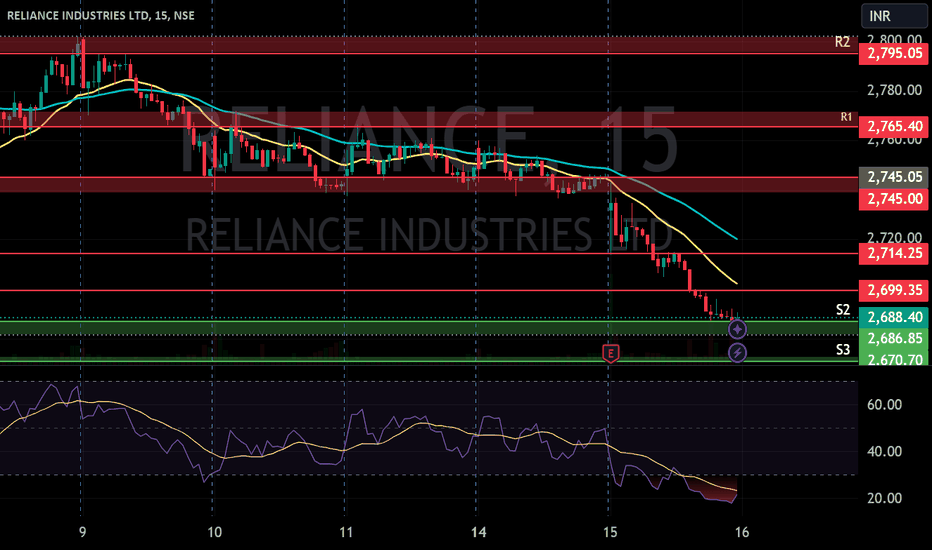Select the 2,745.05 gray price label
This screenshot has width=932, height=550.
(x=894, y=177)
